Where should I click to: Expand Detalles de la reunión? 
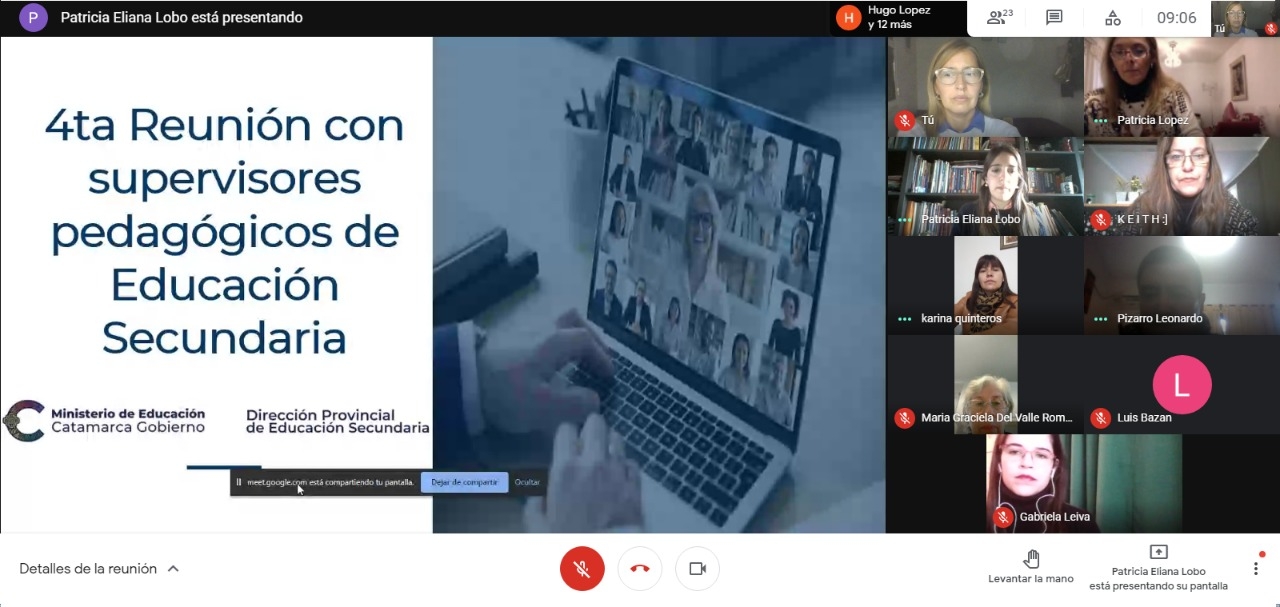click(99, 568)
